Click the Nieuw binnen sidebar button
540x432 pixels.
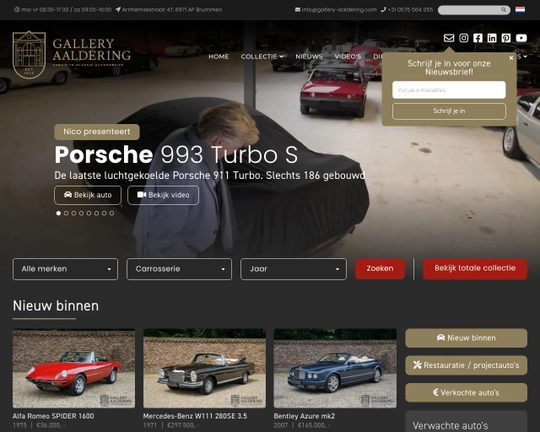[x=466, y=338]
